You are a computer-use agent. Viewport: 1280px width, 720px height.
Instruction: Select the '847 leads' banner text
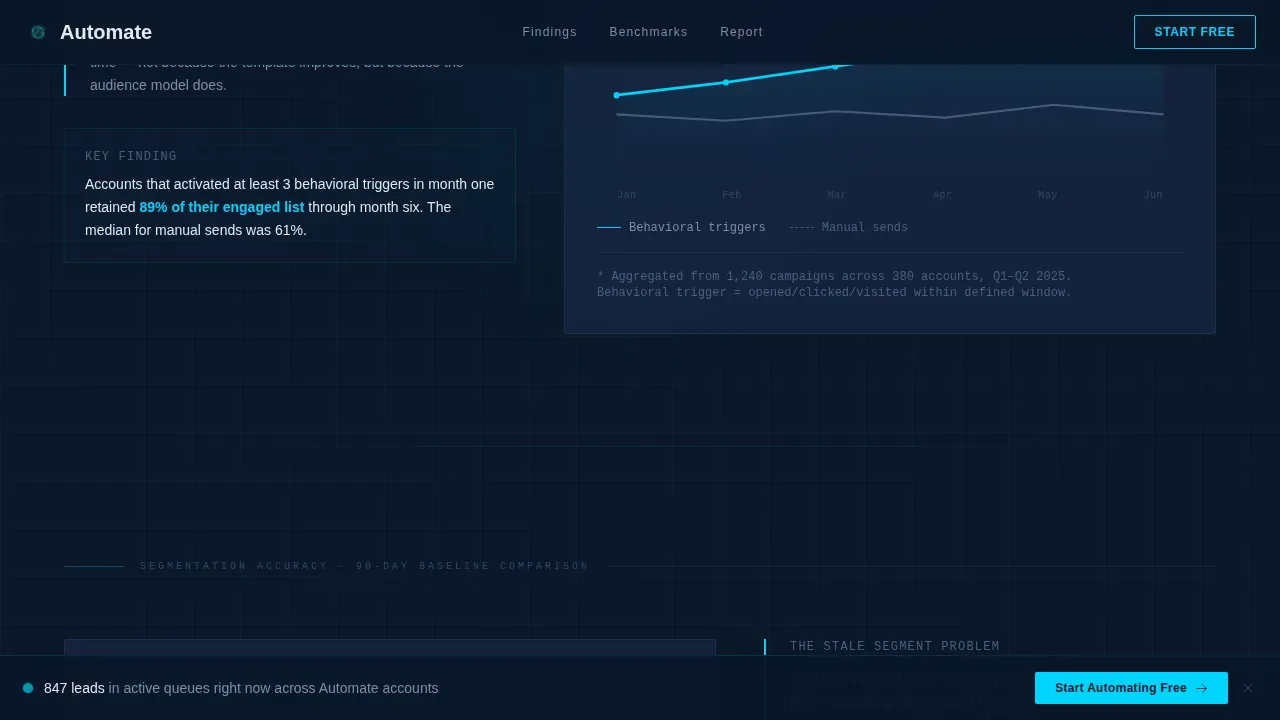click(x=74, y=688)
